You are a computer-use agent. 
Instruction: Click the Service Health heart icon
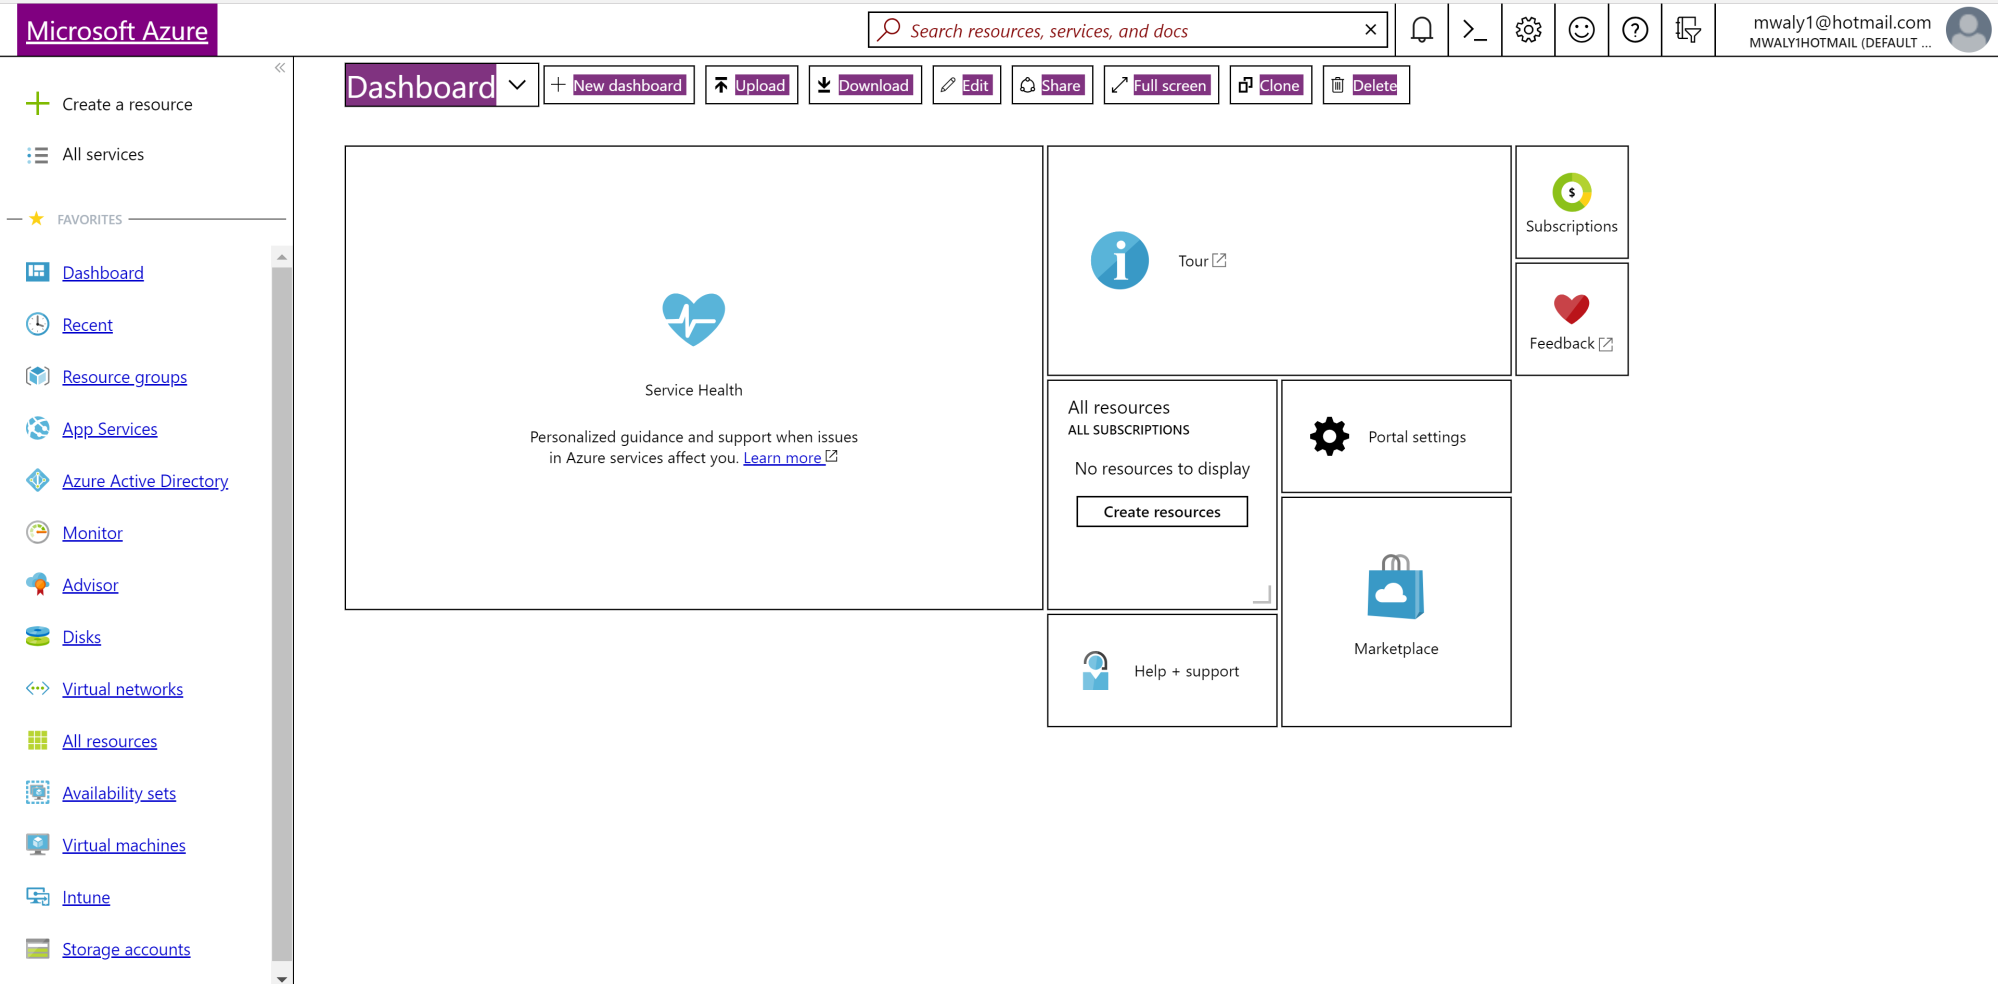click(x=693, y=319)
